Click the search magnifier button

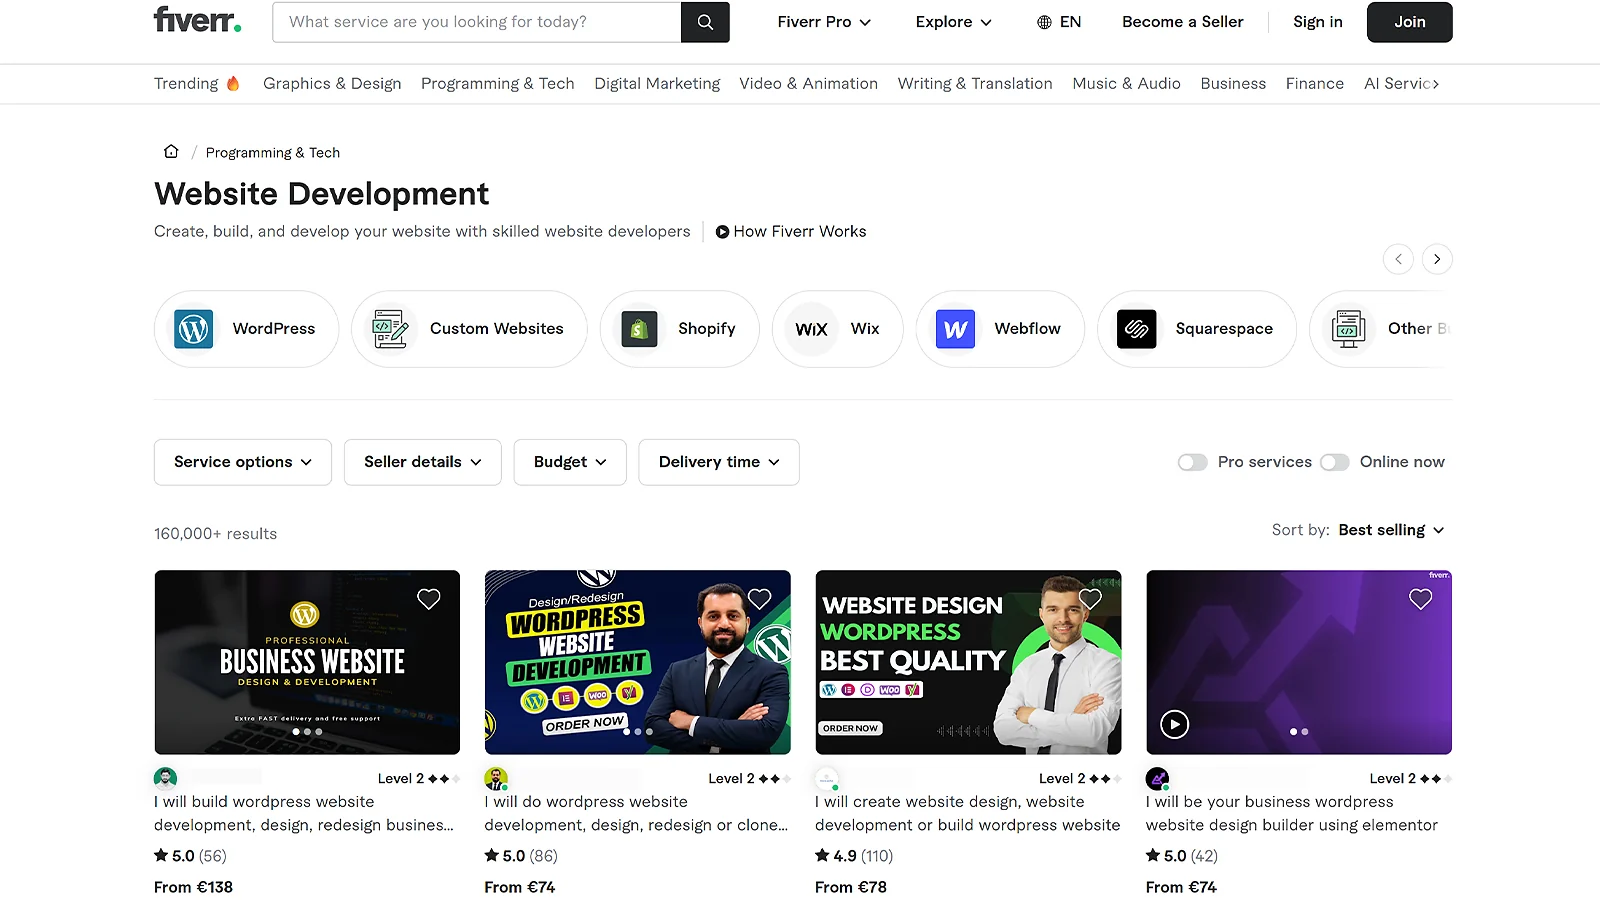(x=705, y=22)
